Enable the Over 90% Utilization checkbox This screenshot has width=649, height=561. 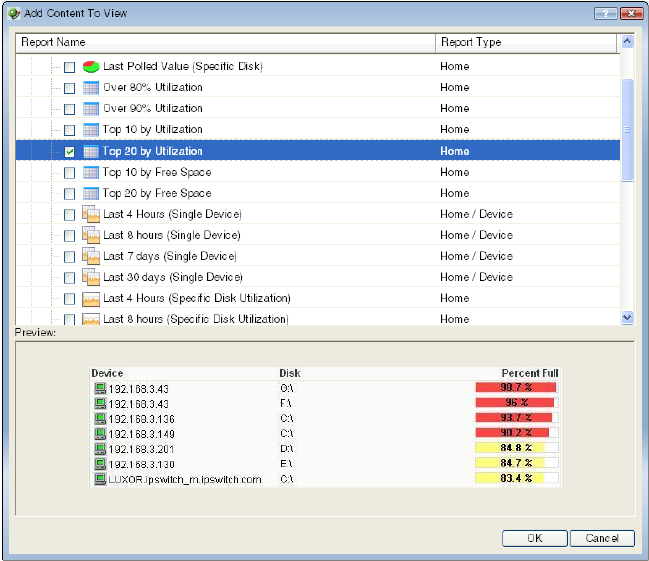69,109
